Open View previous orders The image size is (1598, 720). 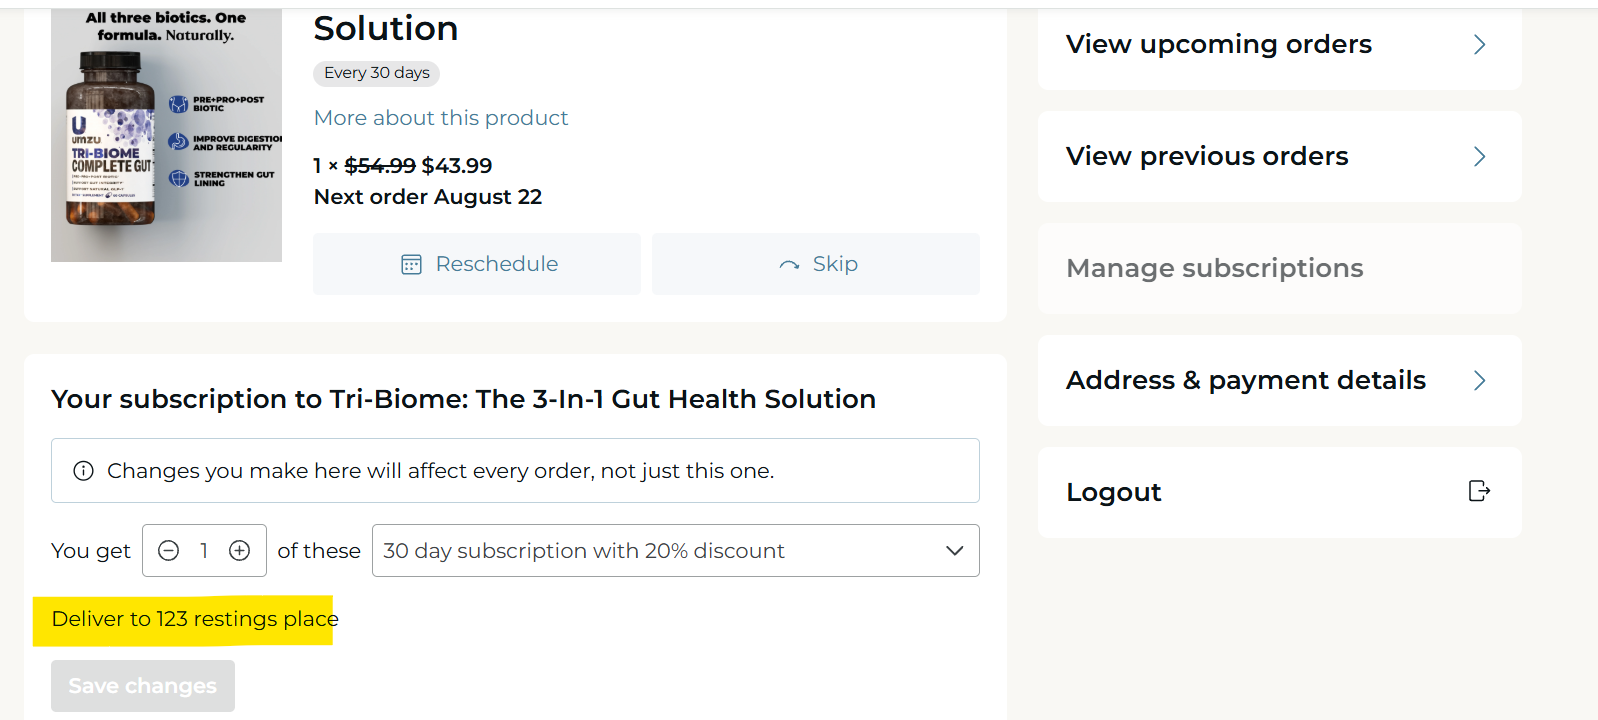pyautogui.click(x=1280, y=157)
